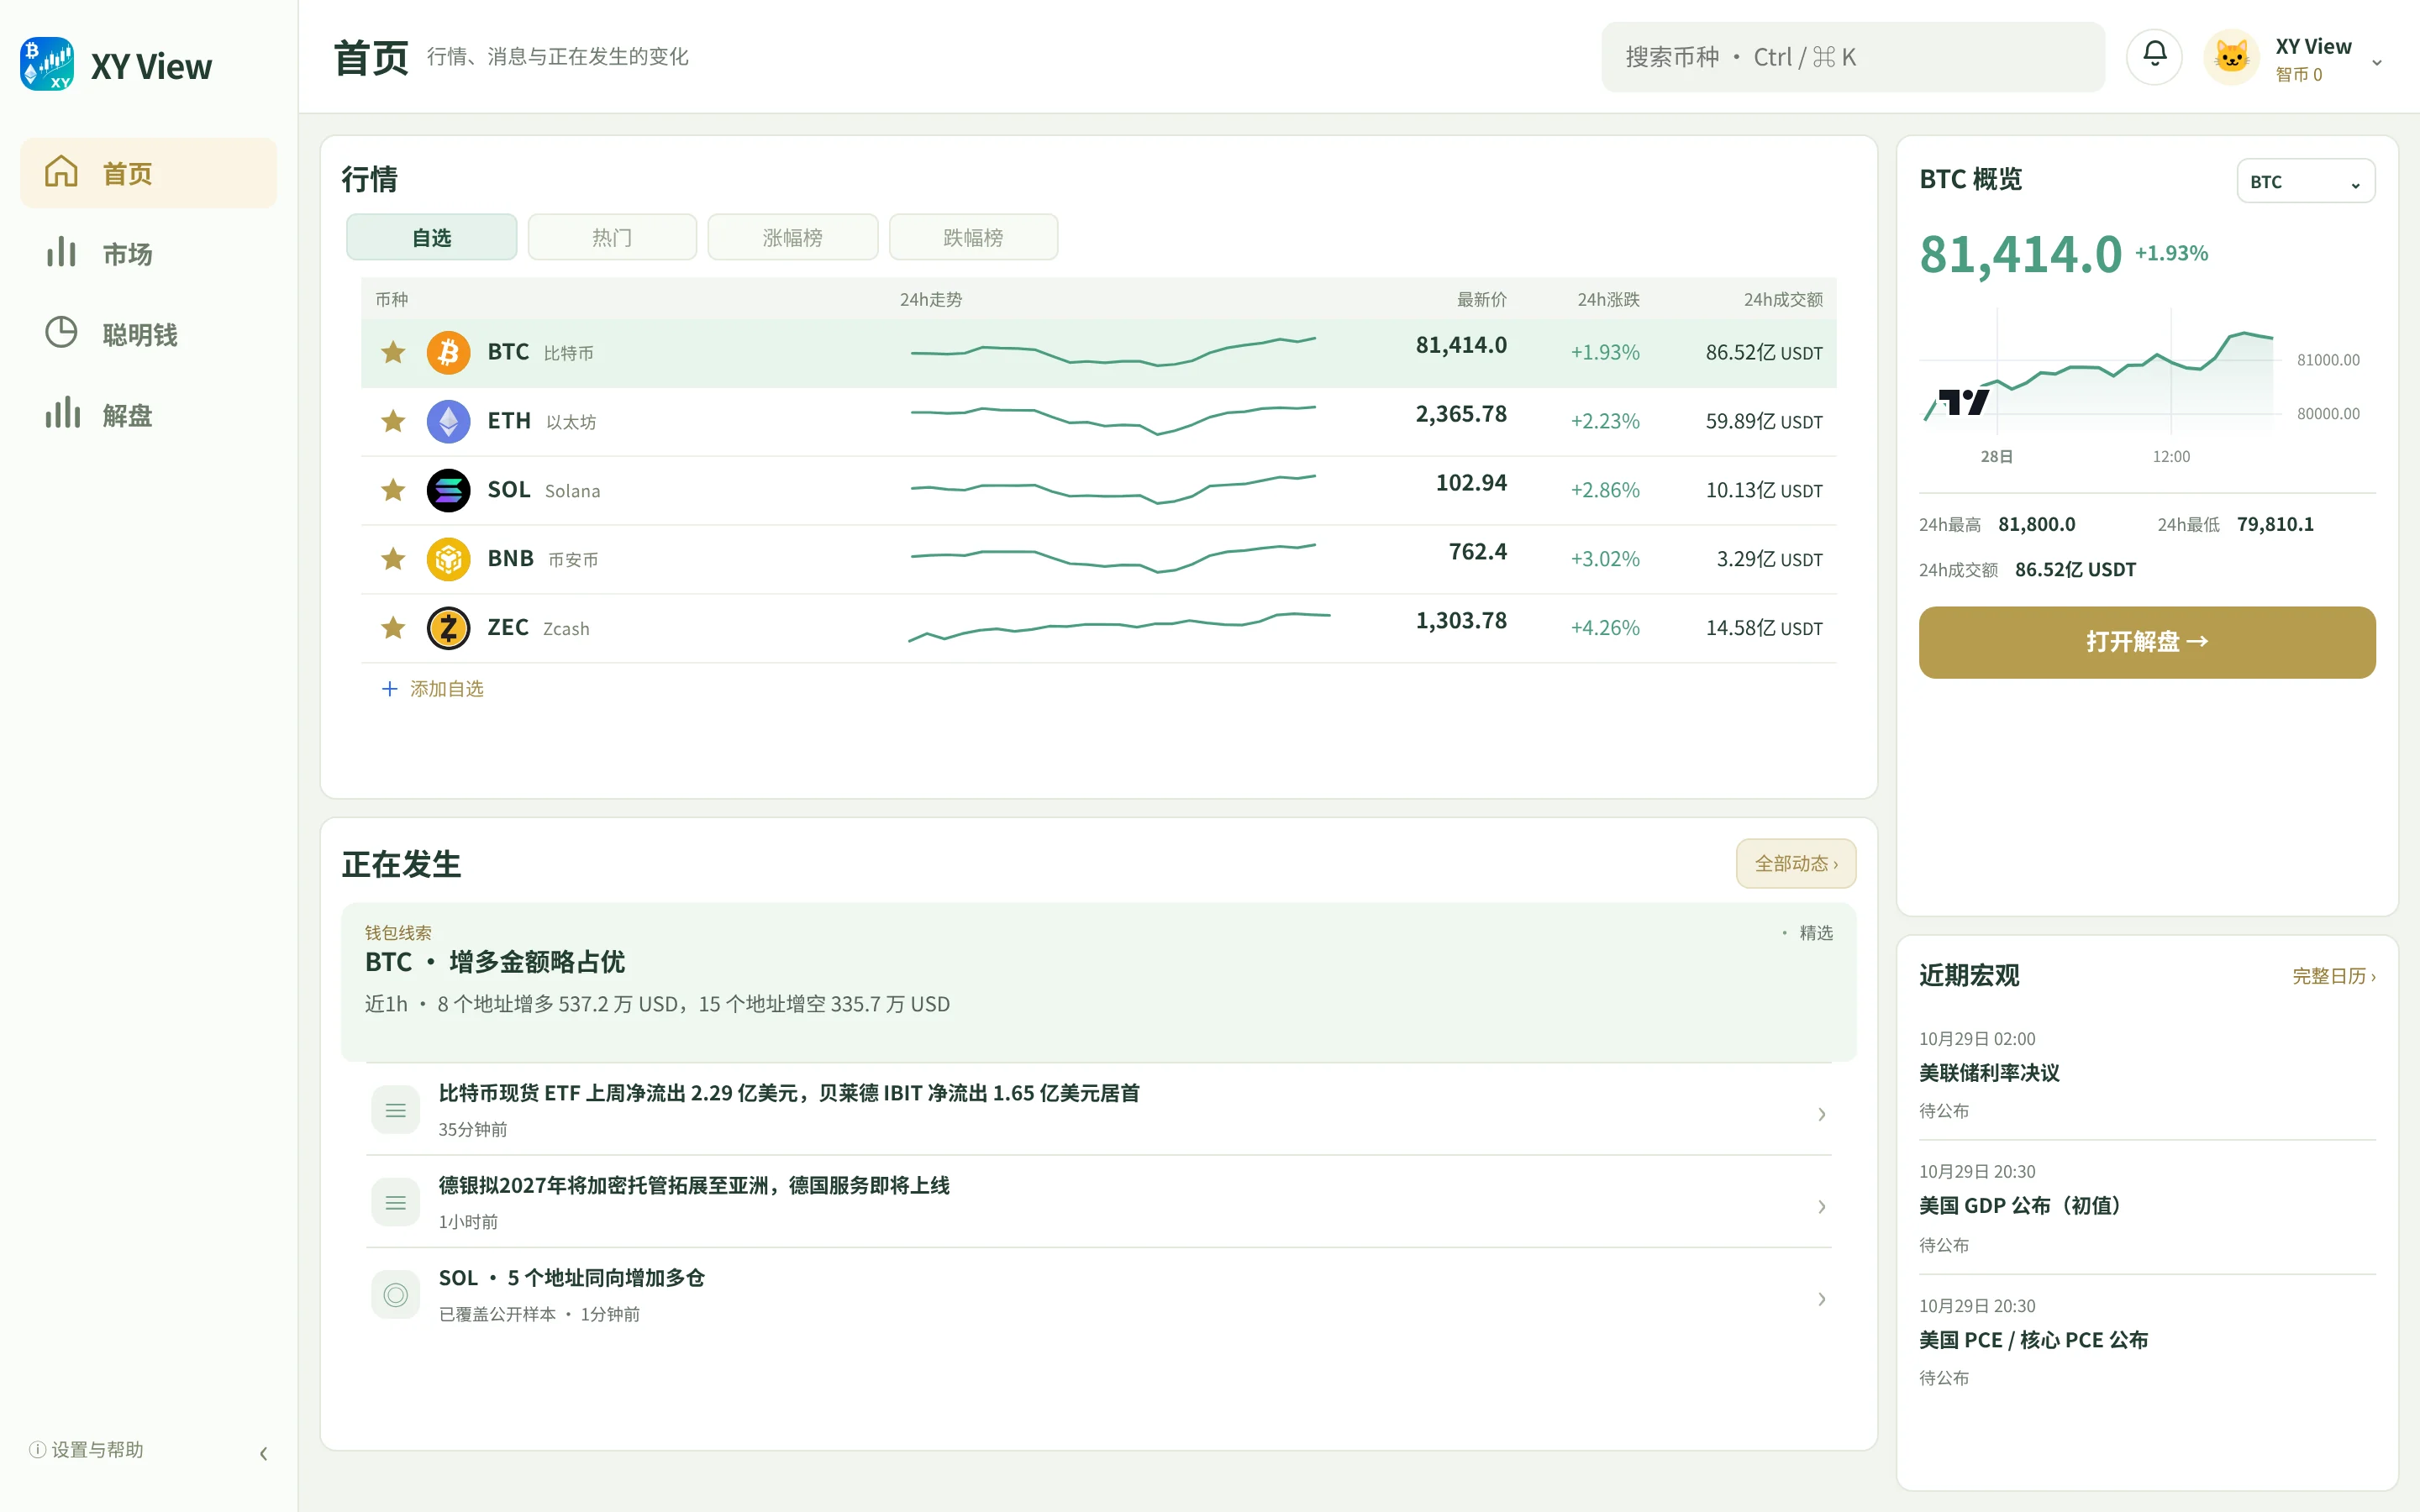Image resolution: width=2420 pixels, height=1512 pixels.
Task: Switch to the 自选 tab
Action: [431, 237]
